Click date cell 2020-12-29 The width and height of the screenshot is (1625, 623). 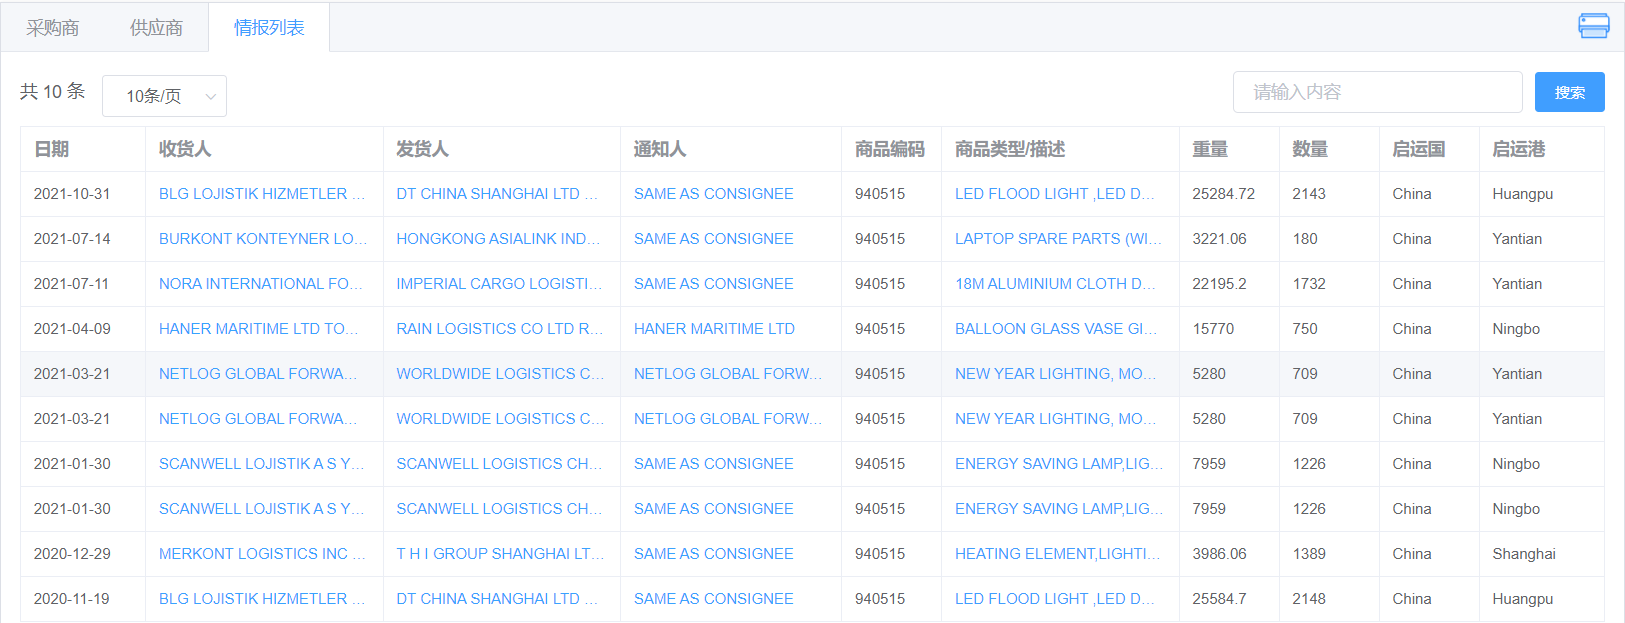pos(72,554)
